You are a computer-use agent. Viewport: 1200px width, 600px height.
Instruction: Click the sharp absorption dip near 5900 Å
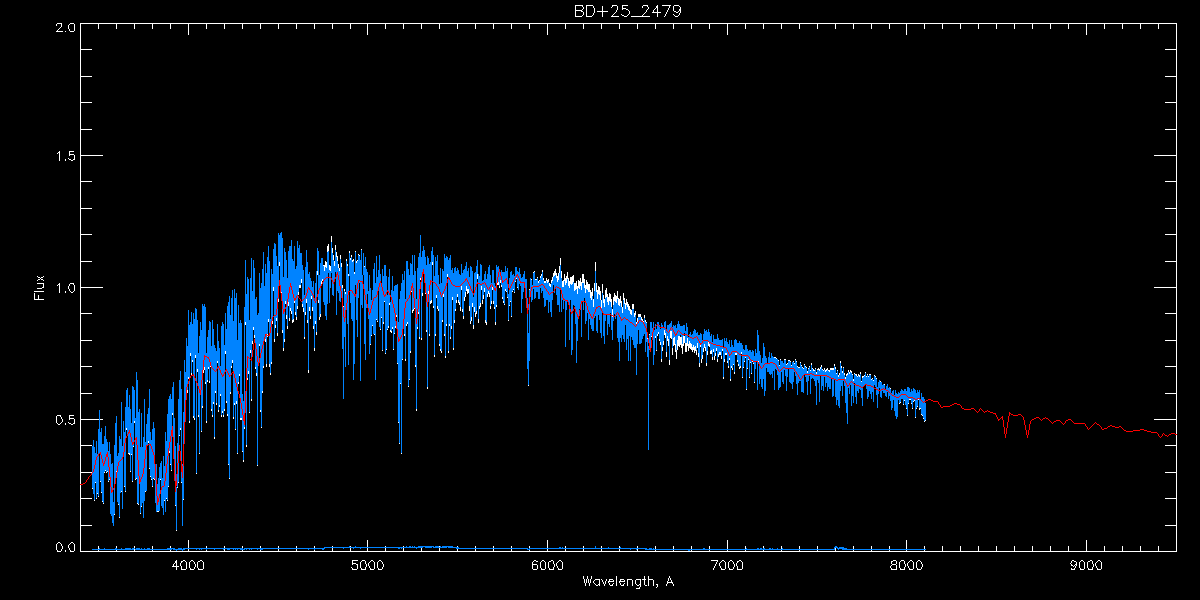pyautogui.click(x=529, y=384)
